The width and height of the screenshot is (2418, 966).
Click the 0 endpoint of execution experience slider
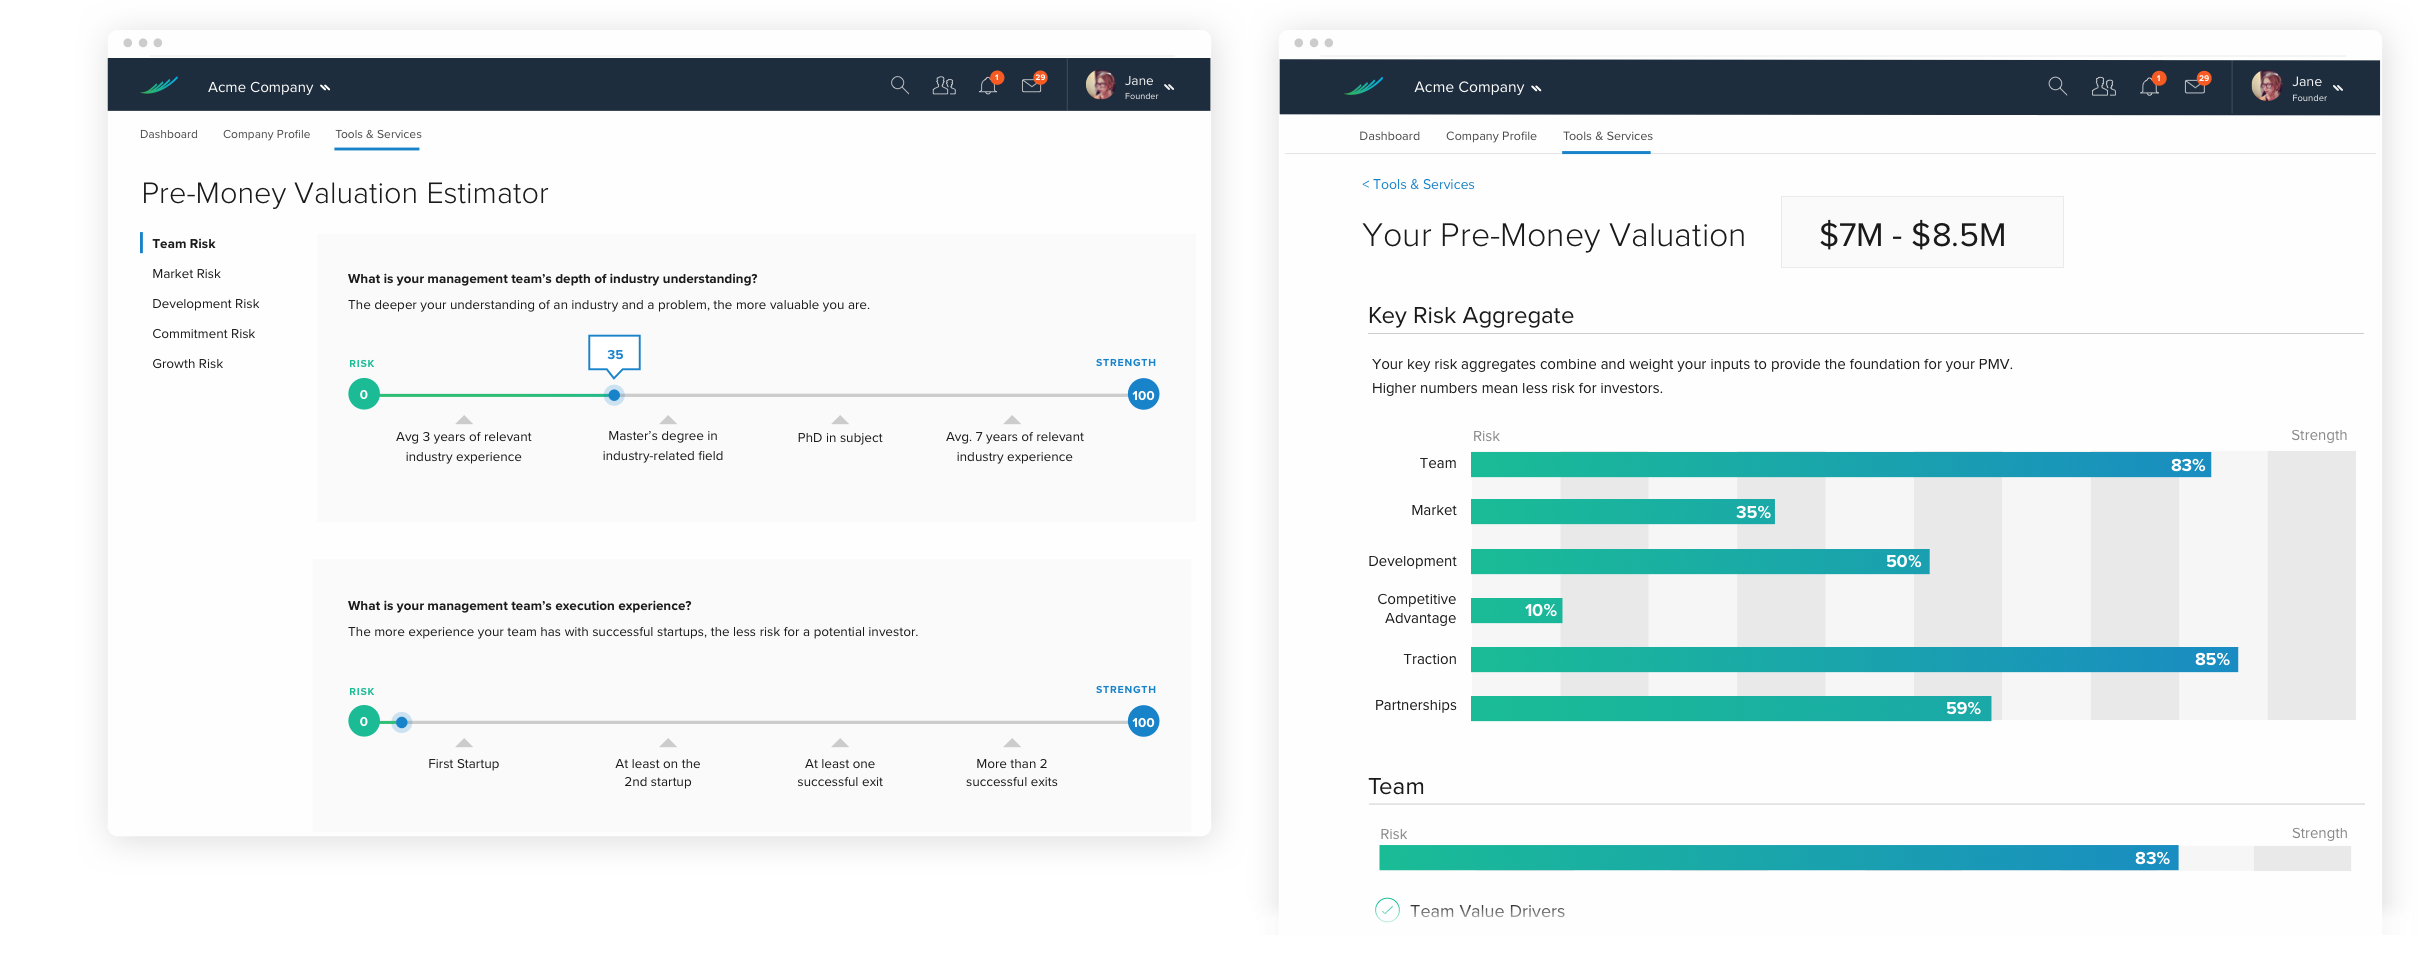[x=364, y=722]
